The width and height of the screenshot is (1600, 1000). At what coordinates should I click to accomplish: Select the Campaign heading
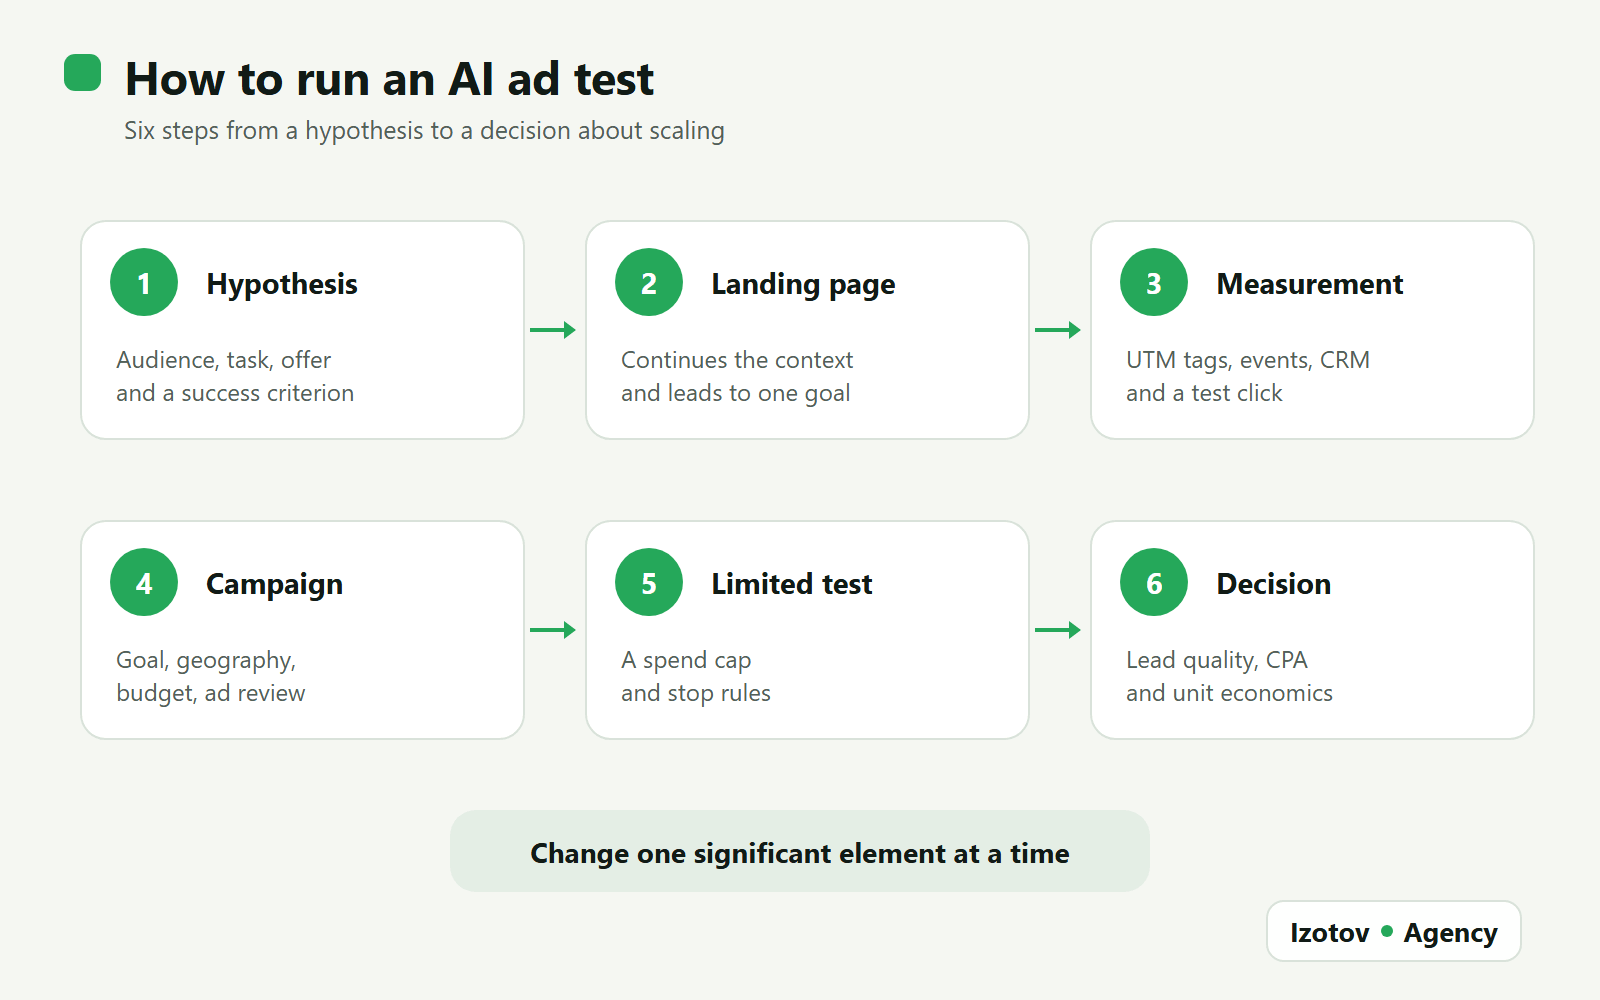[274, 585]
